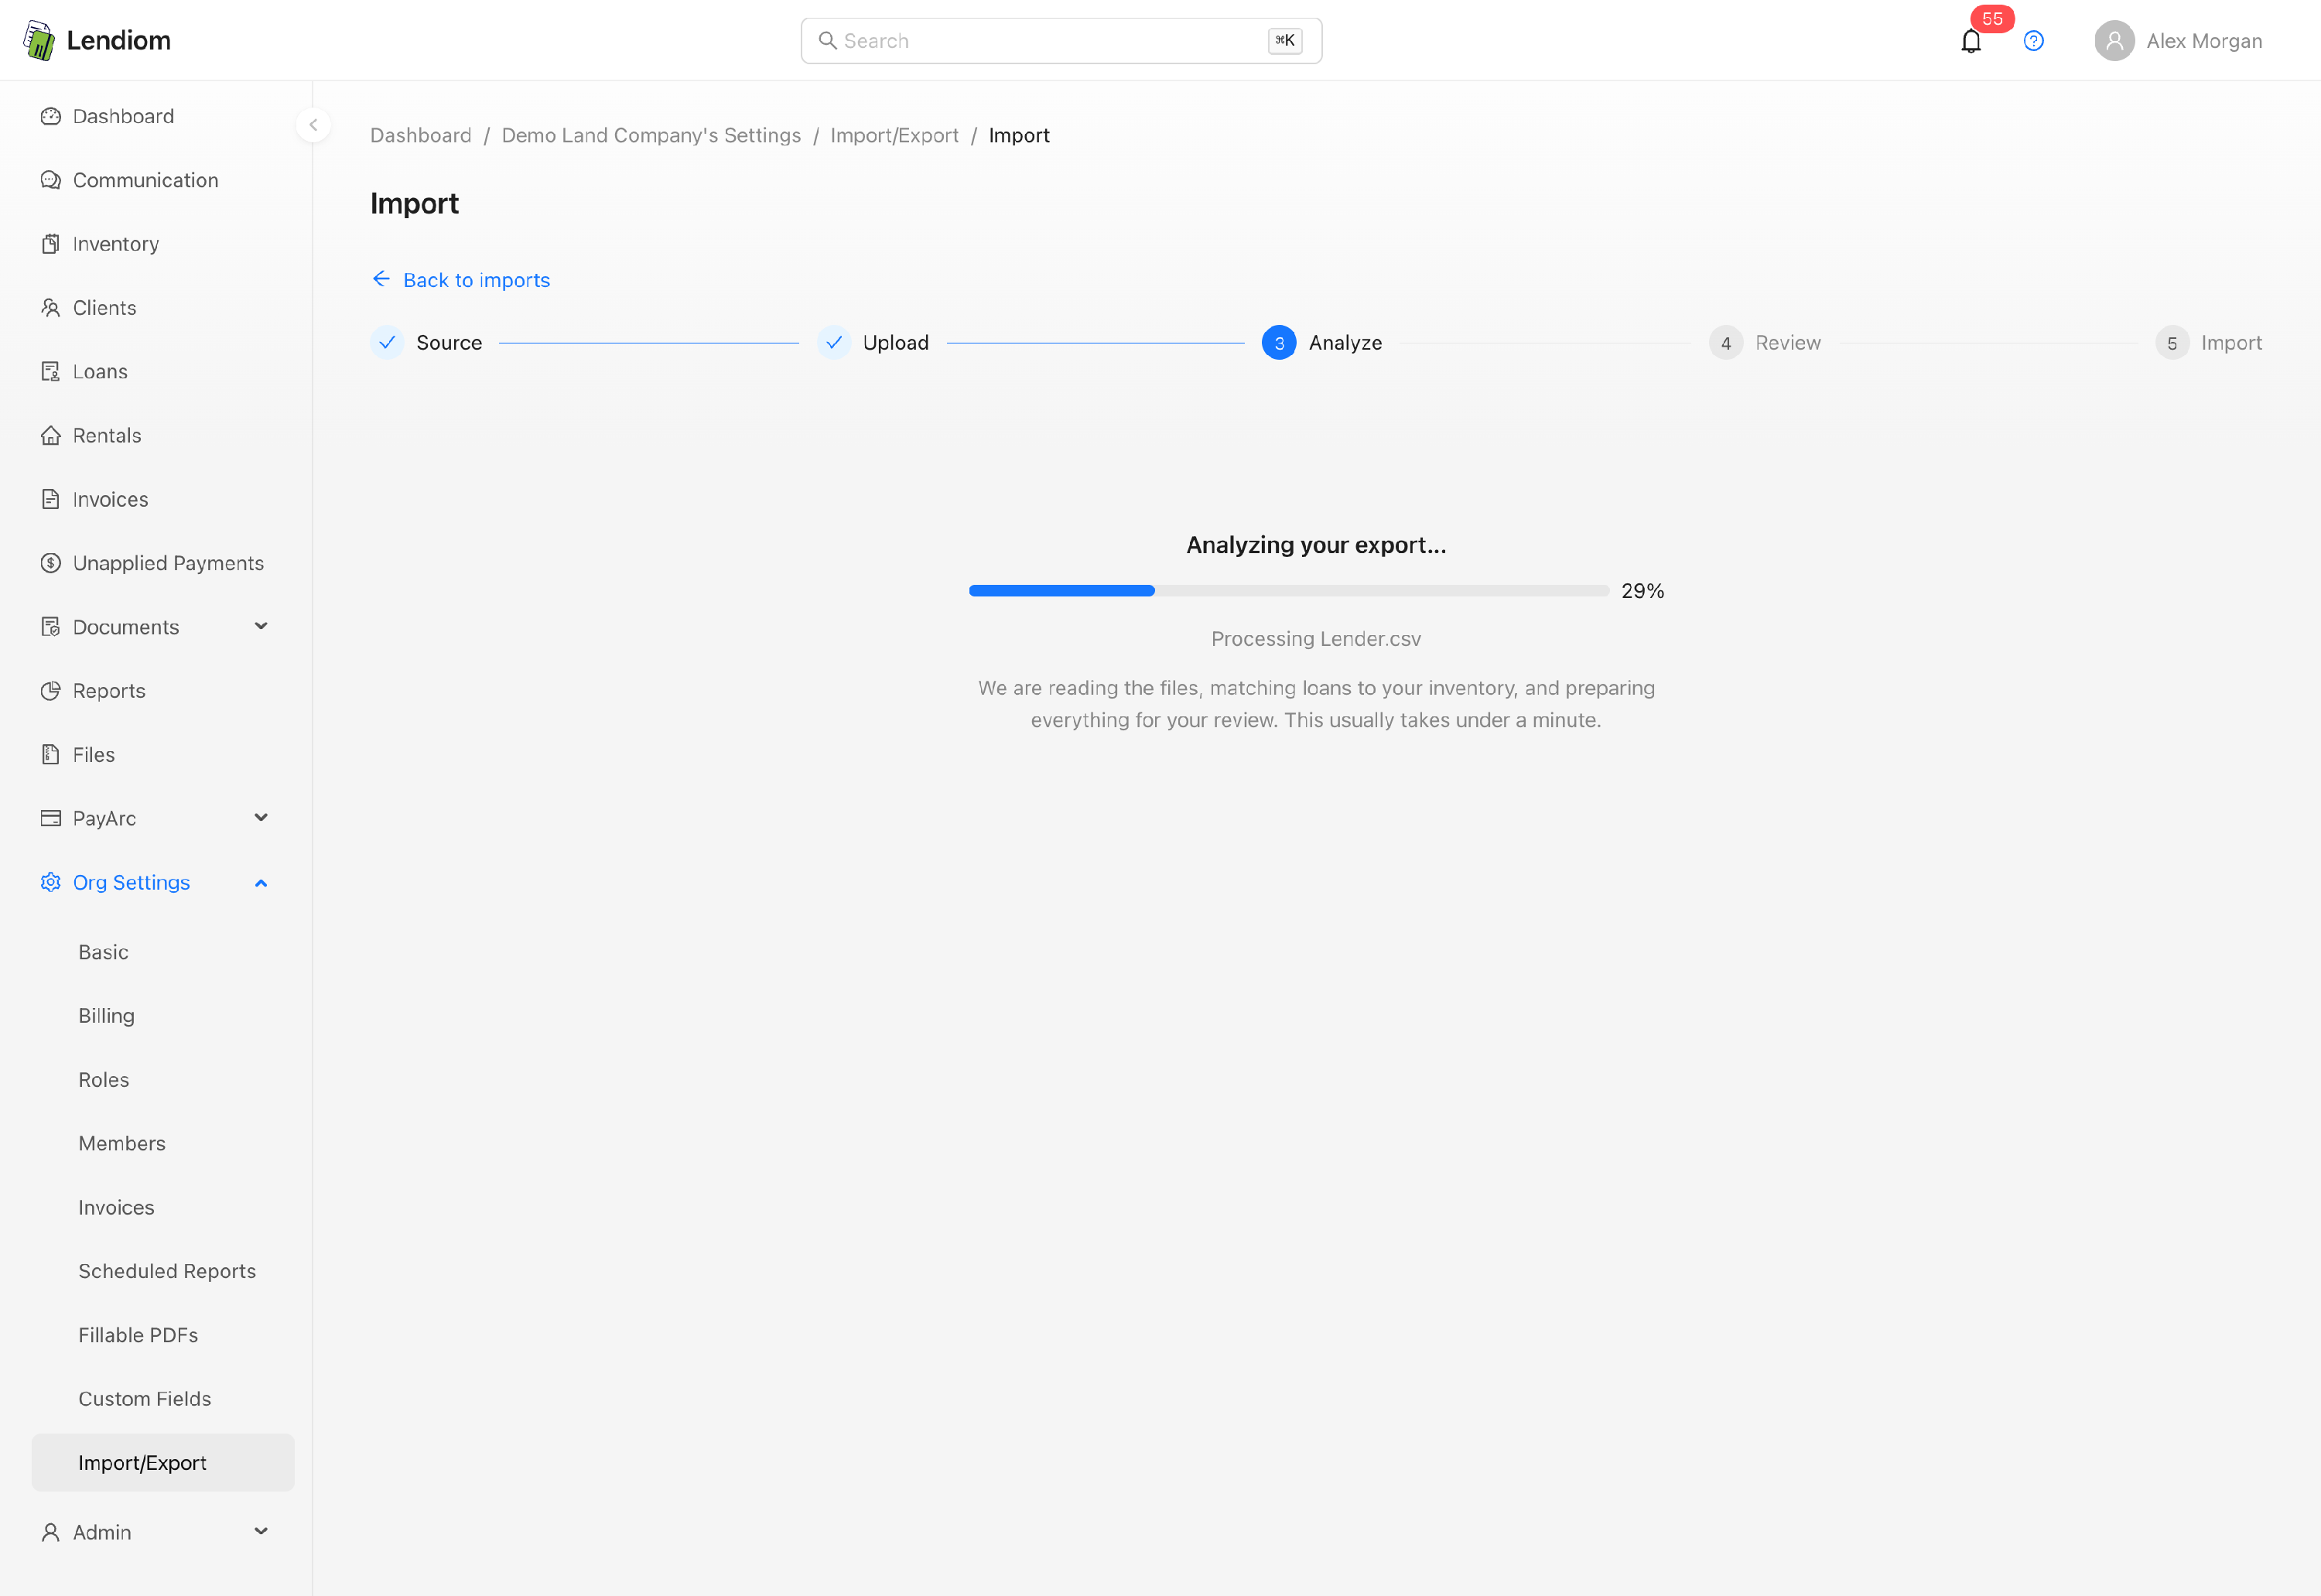The image size is (2321, 1596).
Task: Go to Dashboard breadcrumb link
Action: click(420, 135)
